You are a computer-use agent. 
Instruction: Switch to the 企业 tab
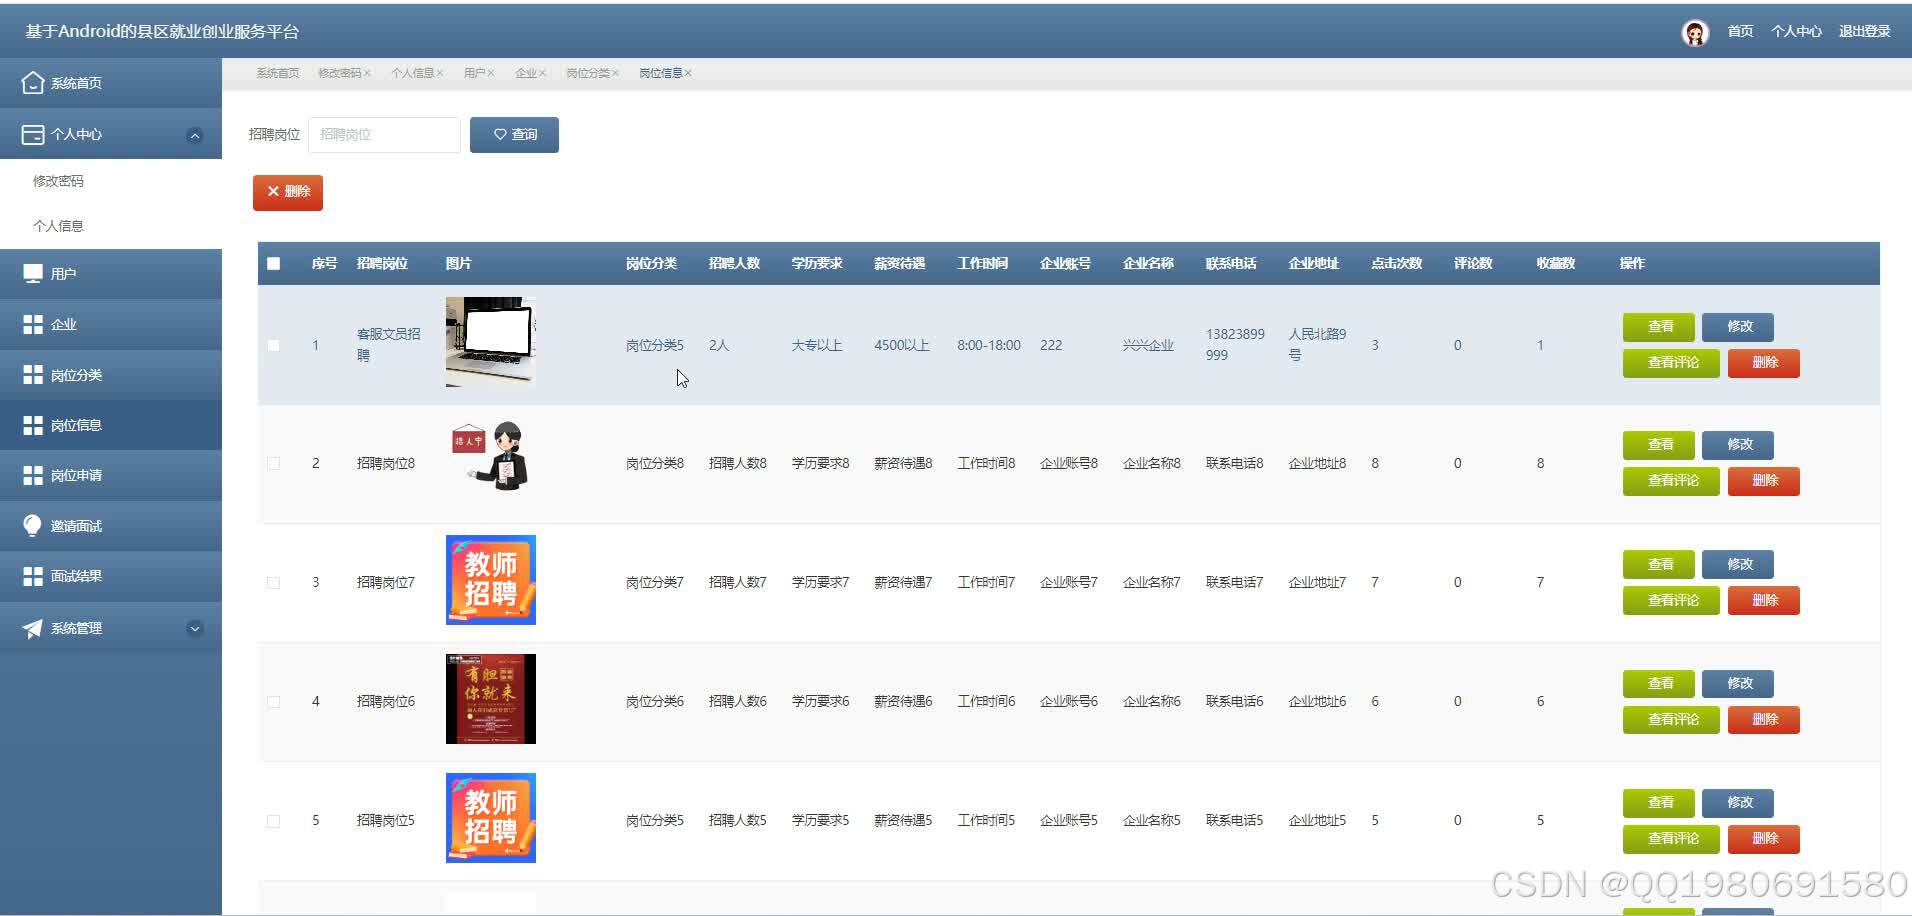pos(526,73)
